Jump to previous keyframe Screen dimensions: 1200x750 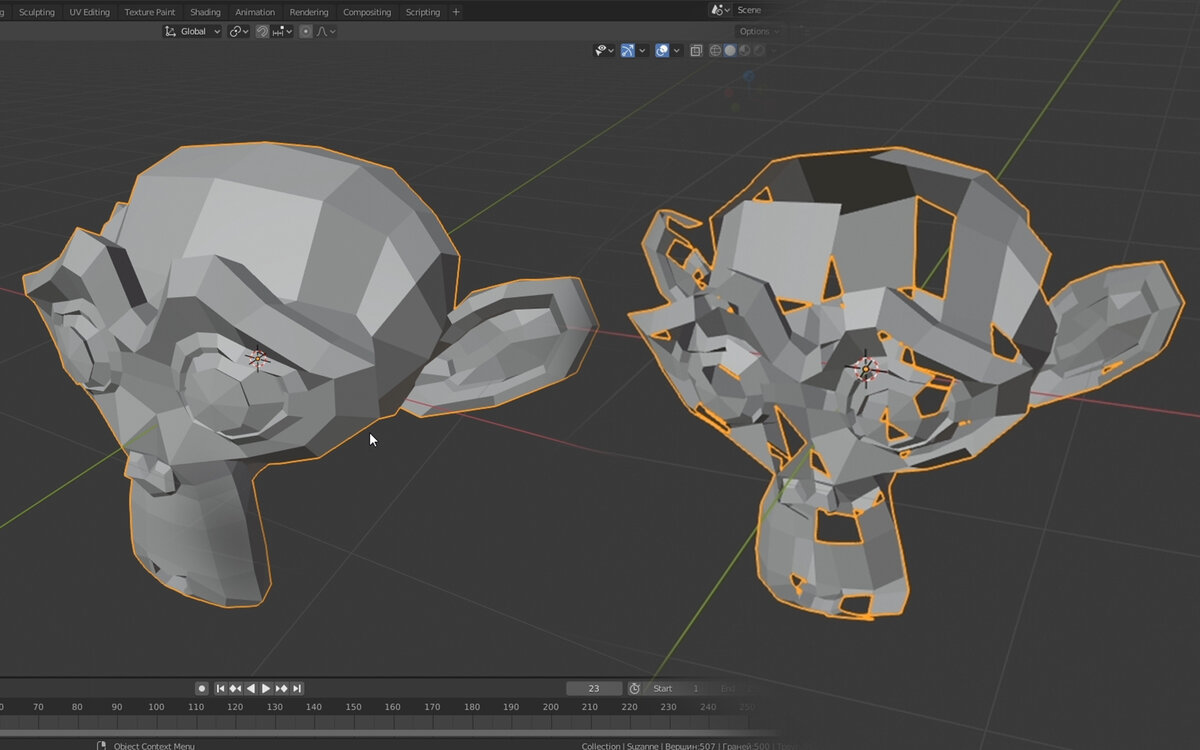235,688
